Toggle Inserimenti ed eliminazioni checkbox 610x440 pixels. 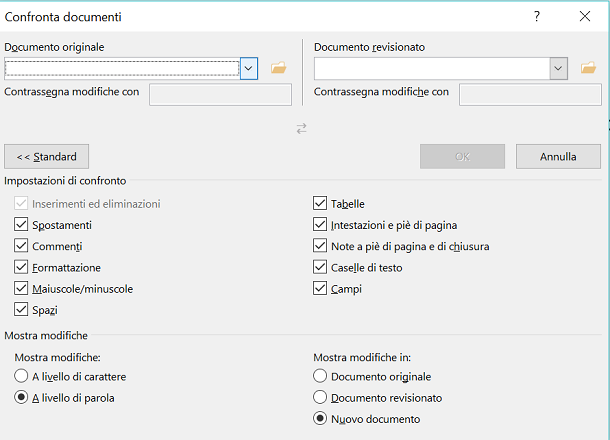[21, 203]
